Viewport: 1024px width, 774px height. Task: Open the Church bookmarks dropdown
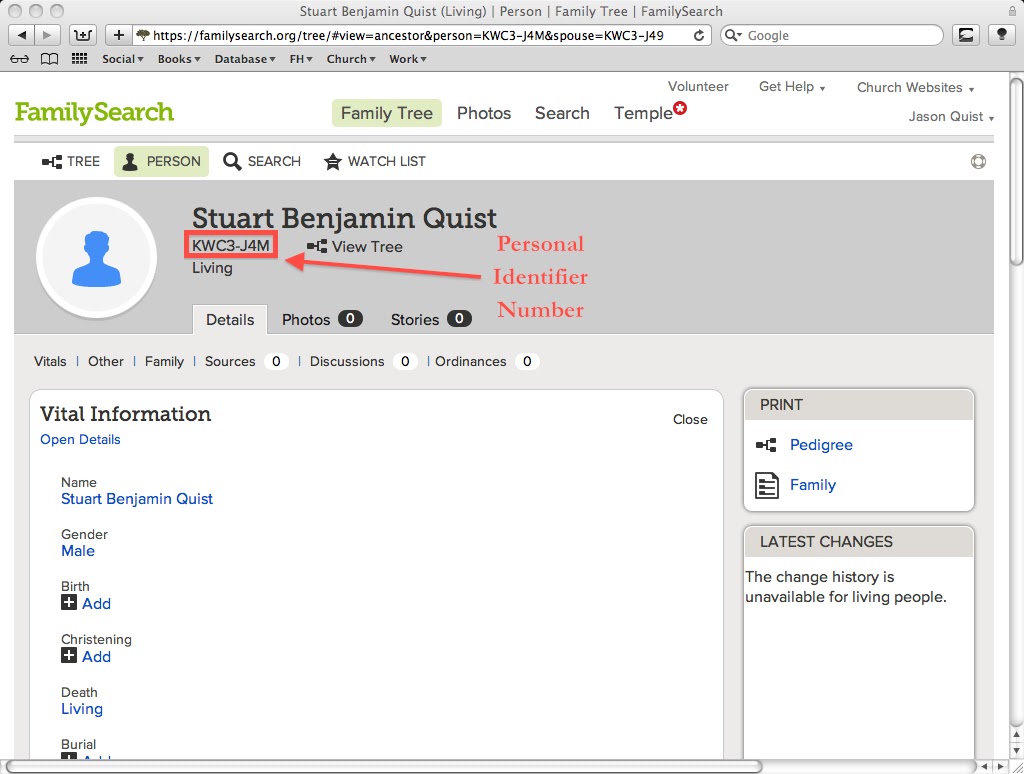[351, 59]
